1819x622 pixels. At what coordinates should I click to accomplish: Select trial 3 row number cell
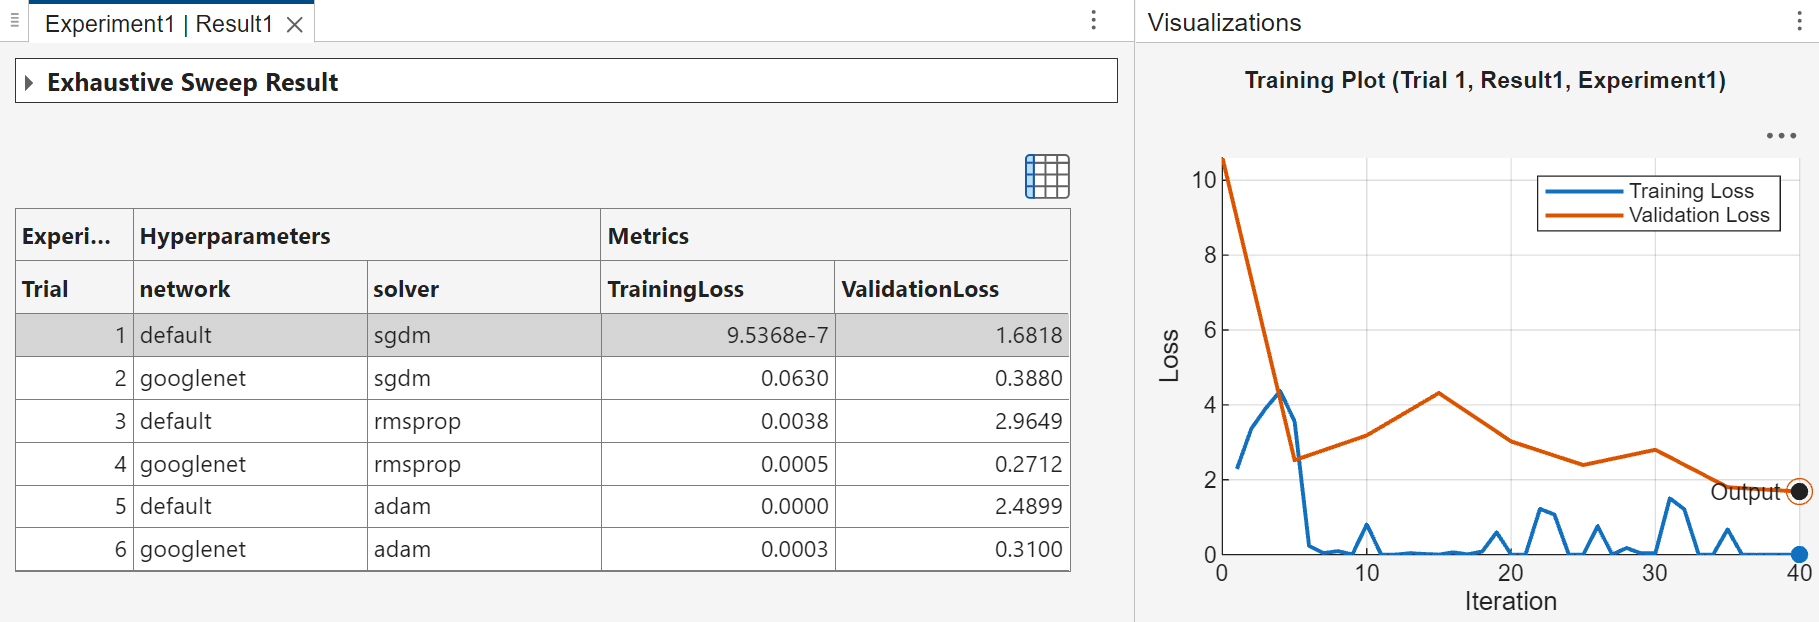[75, 421]
